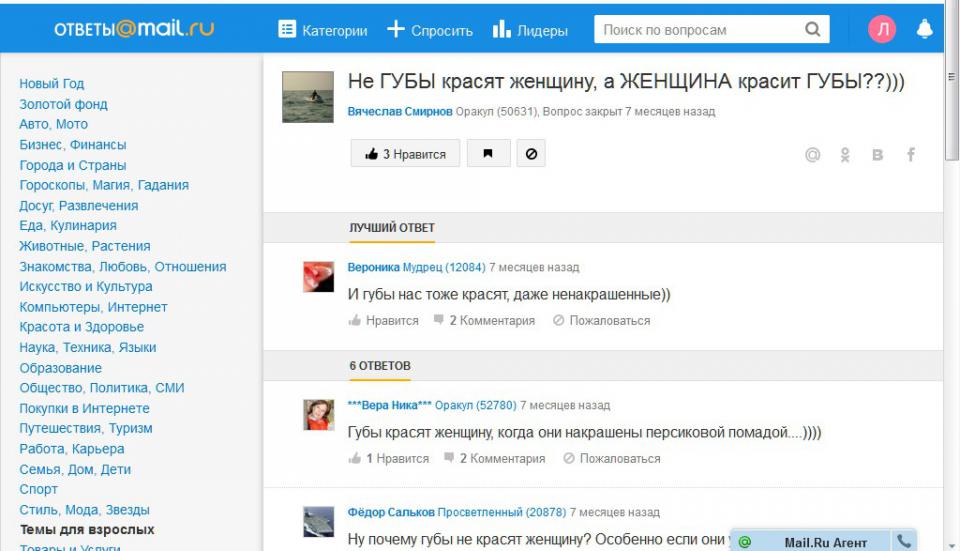This screenshot has width=960, height=551.
Task: Share question via Mail.ru @ icon
Action: point(813,155)
